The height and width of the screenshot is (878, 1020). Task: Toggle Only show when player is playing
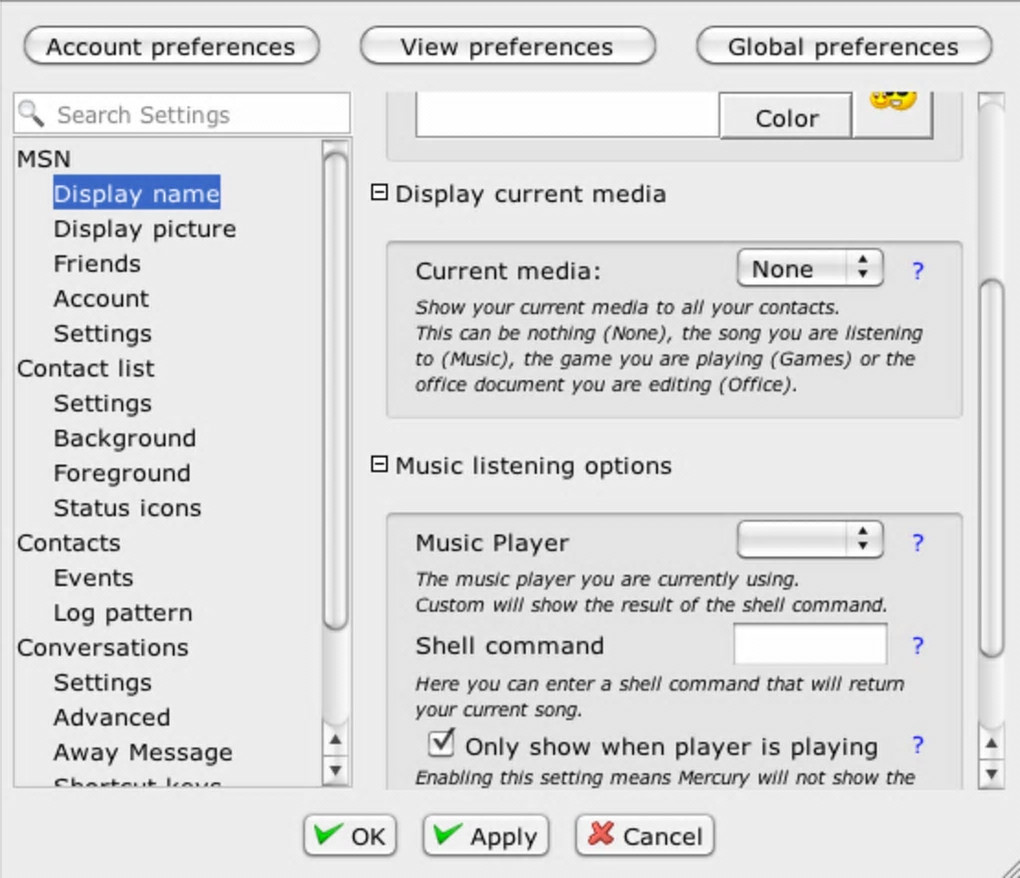(441, 744)
